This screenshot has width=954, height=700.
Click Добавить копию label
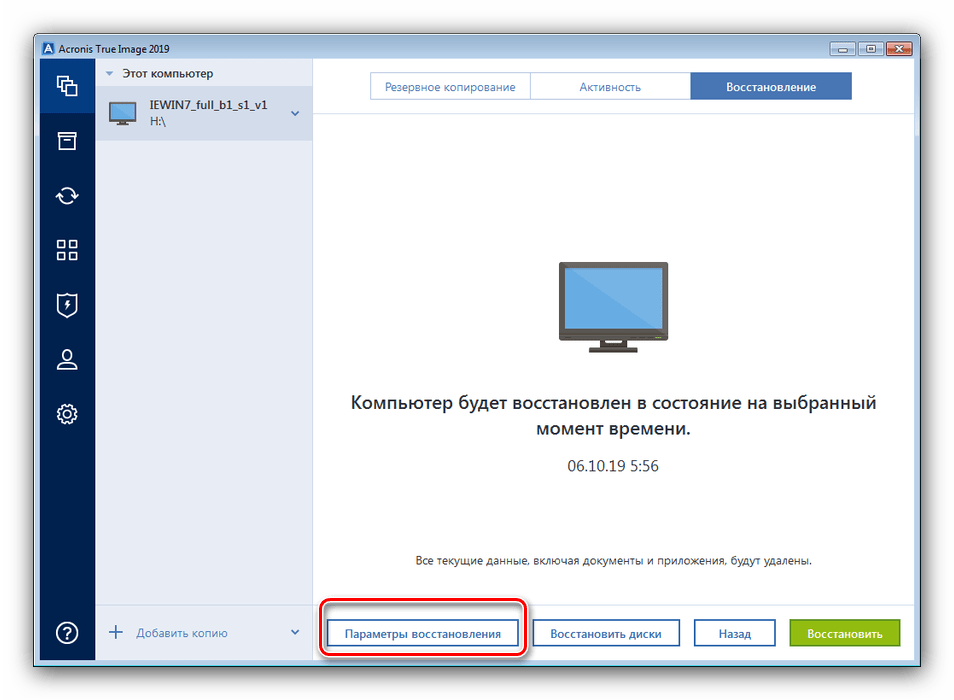(x=182, y=633)
